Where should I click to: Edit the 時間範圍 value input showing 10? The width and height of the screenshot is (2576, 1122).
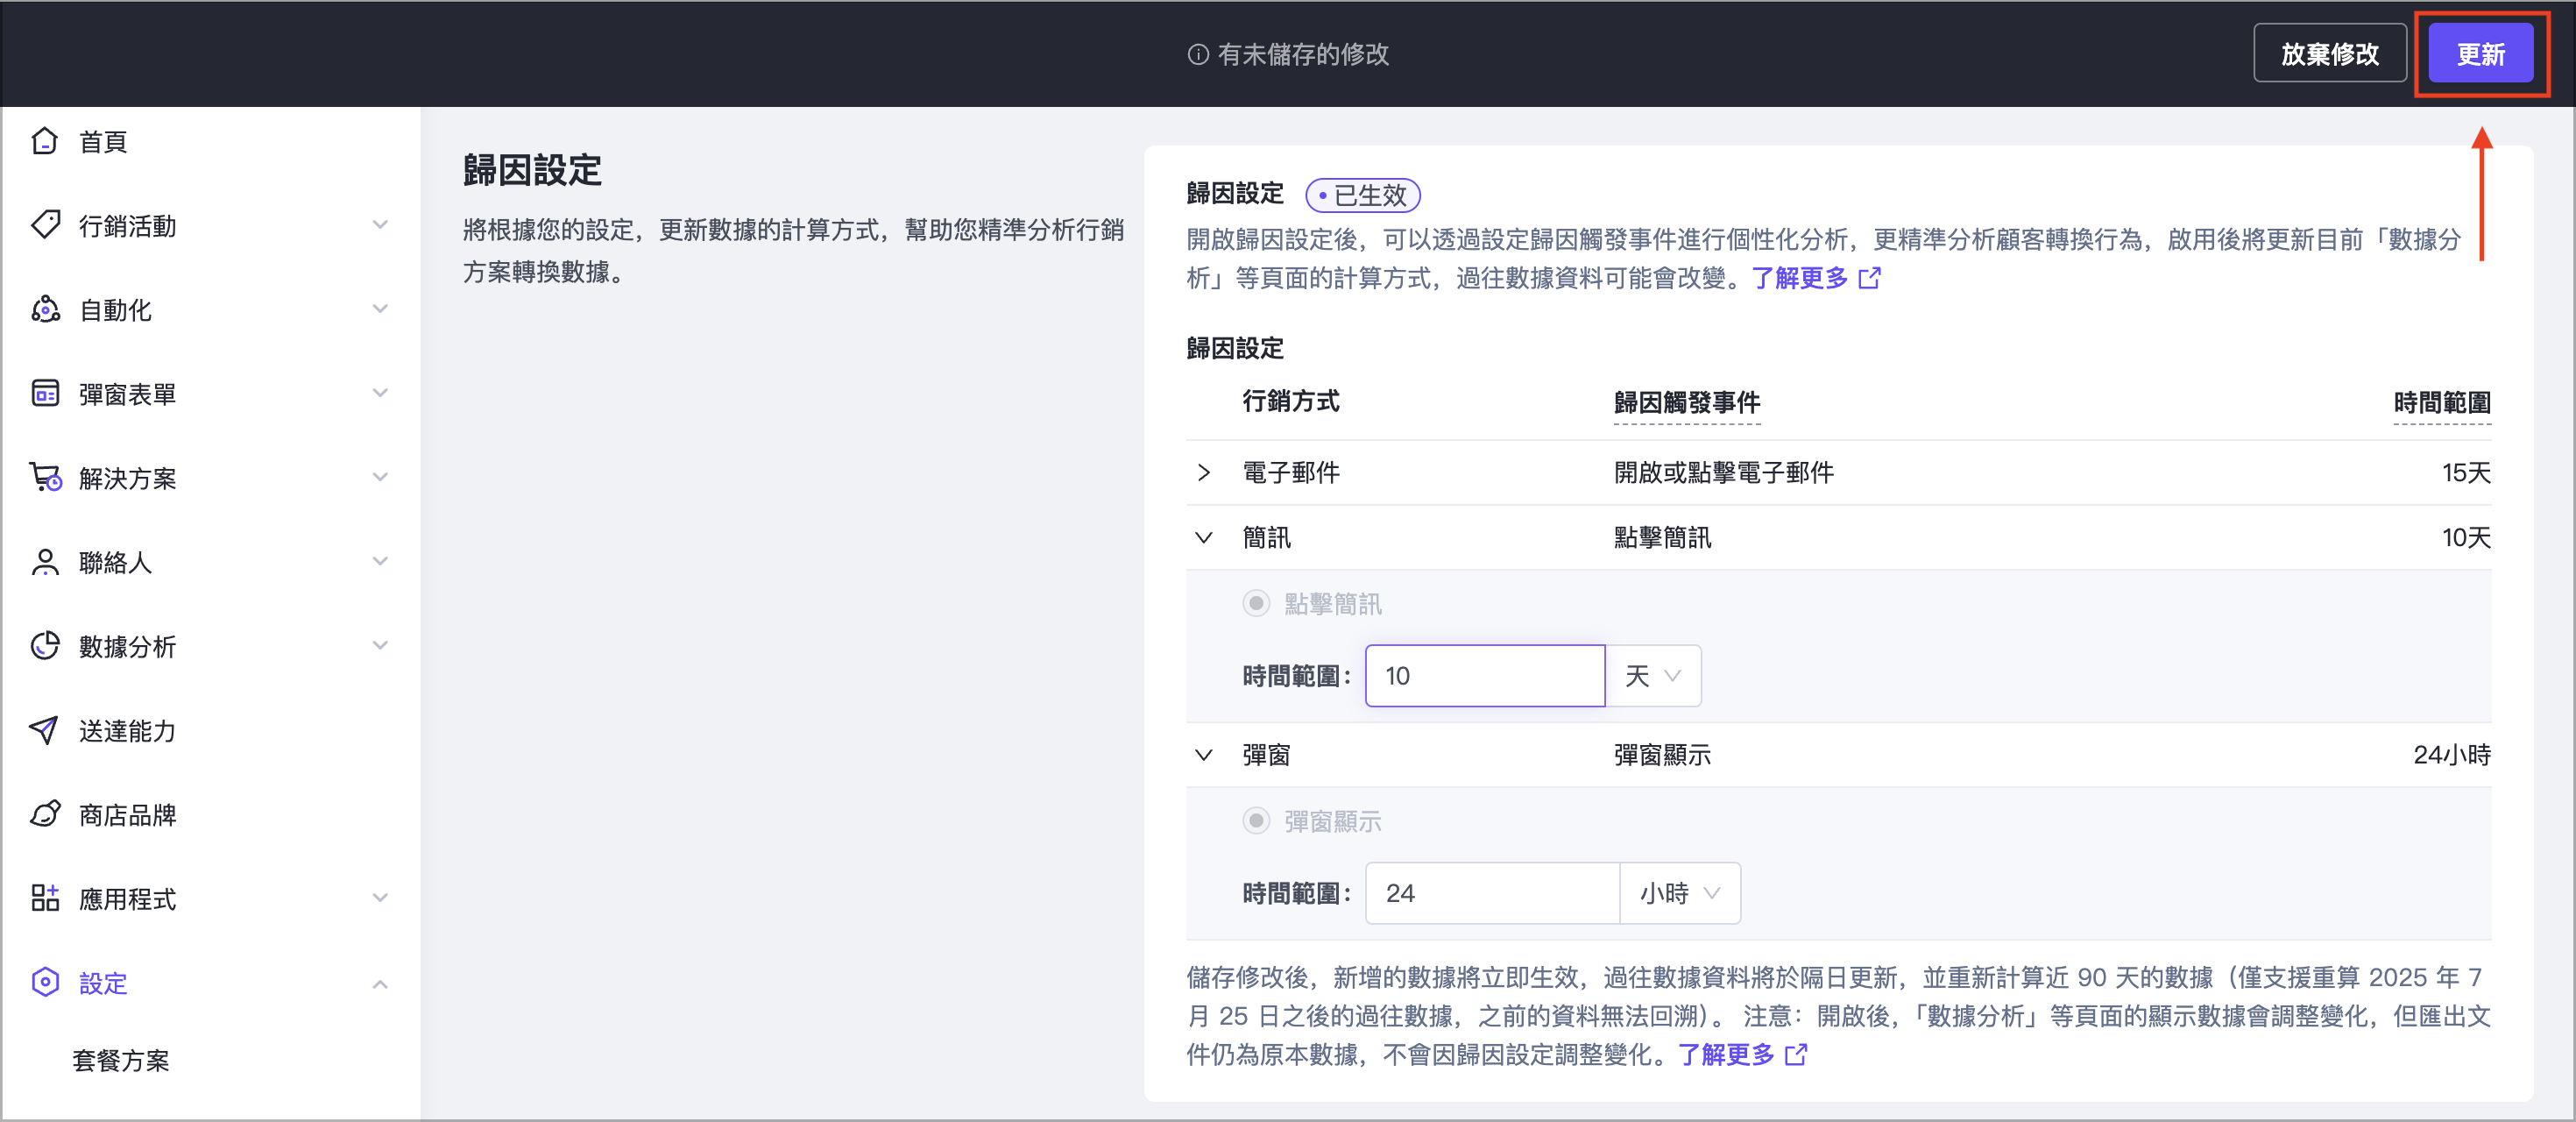click(1484, 675)
